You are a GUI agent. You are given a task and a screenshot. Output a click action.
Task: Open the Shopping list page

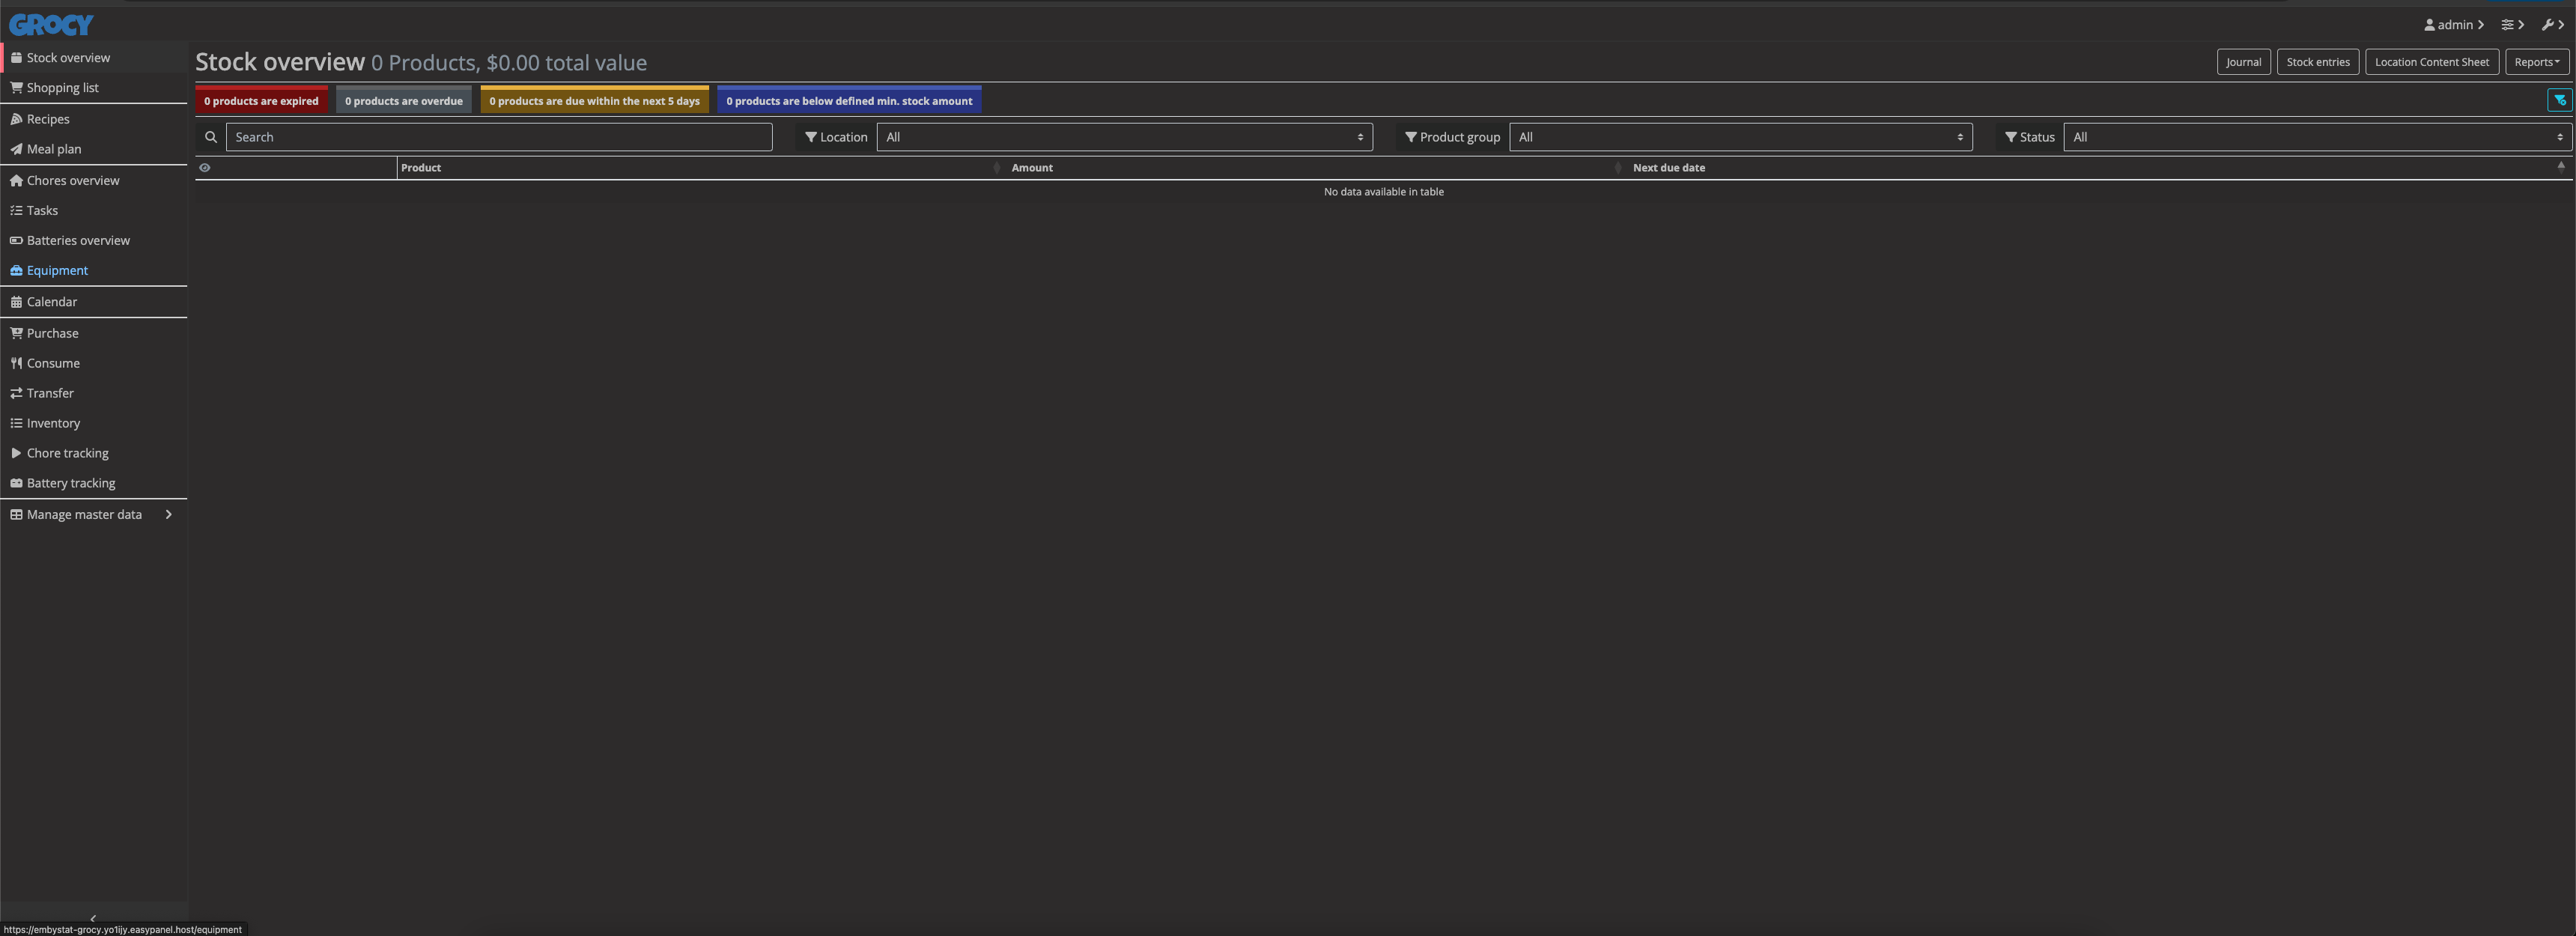coord(62,87)
